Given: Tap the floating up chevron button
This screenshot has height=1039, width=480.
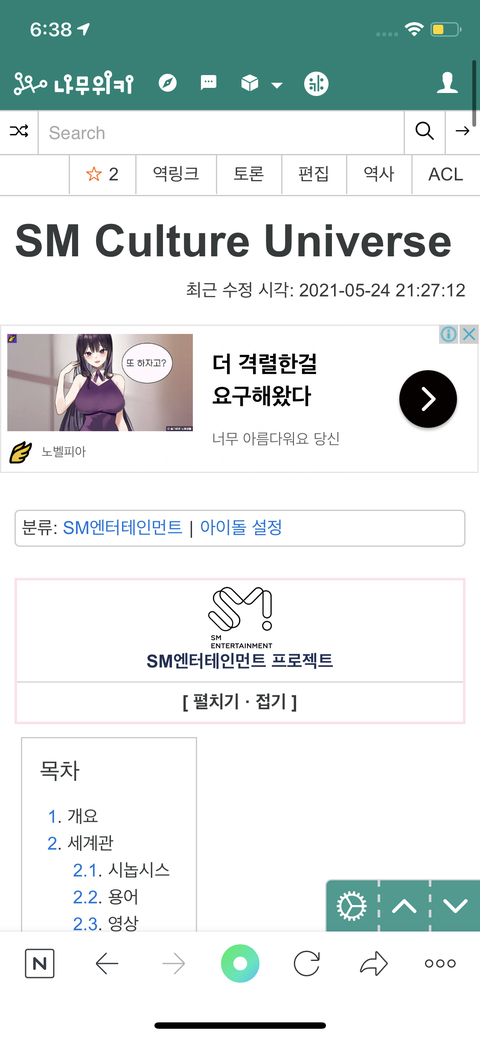Looking at the screenshot, I should coord(404,906).
